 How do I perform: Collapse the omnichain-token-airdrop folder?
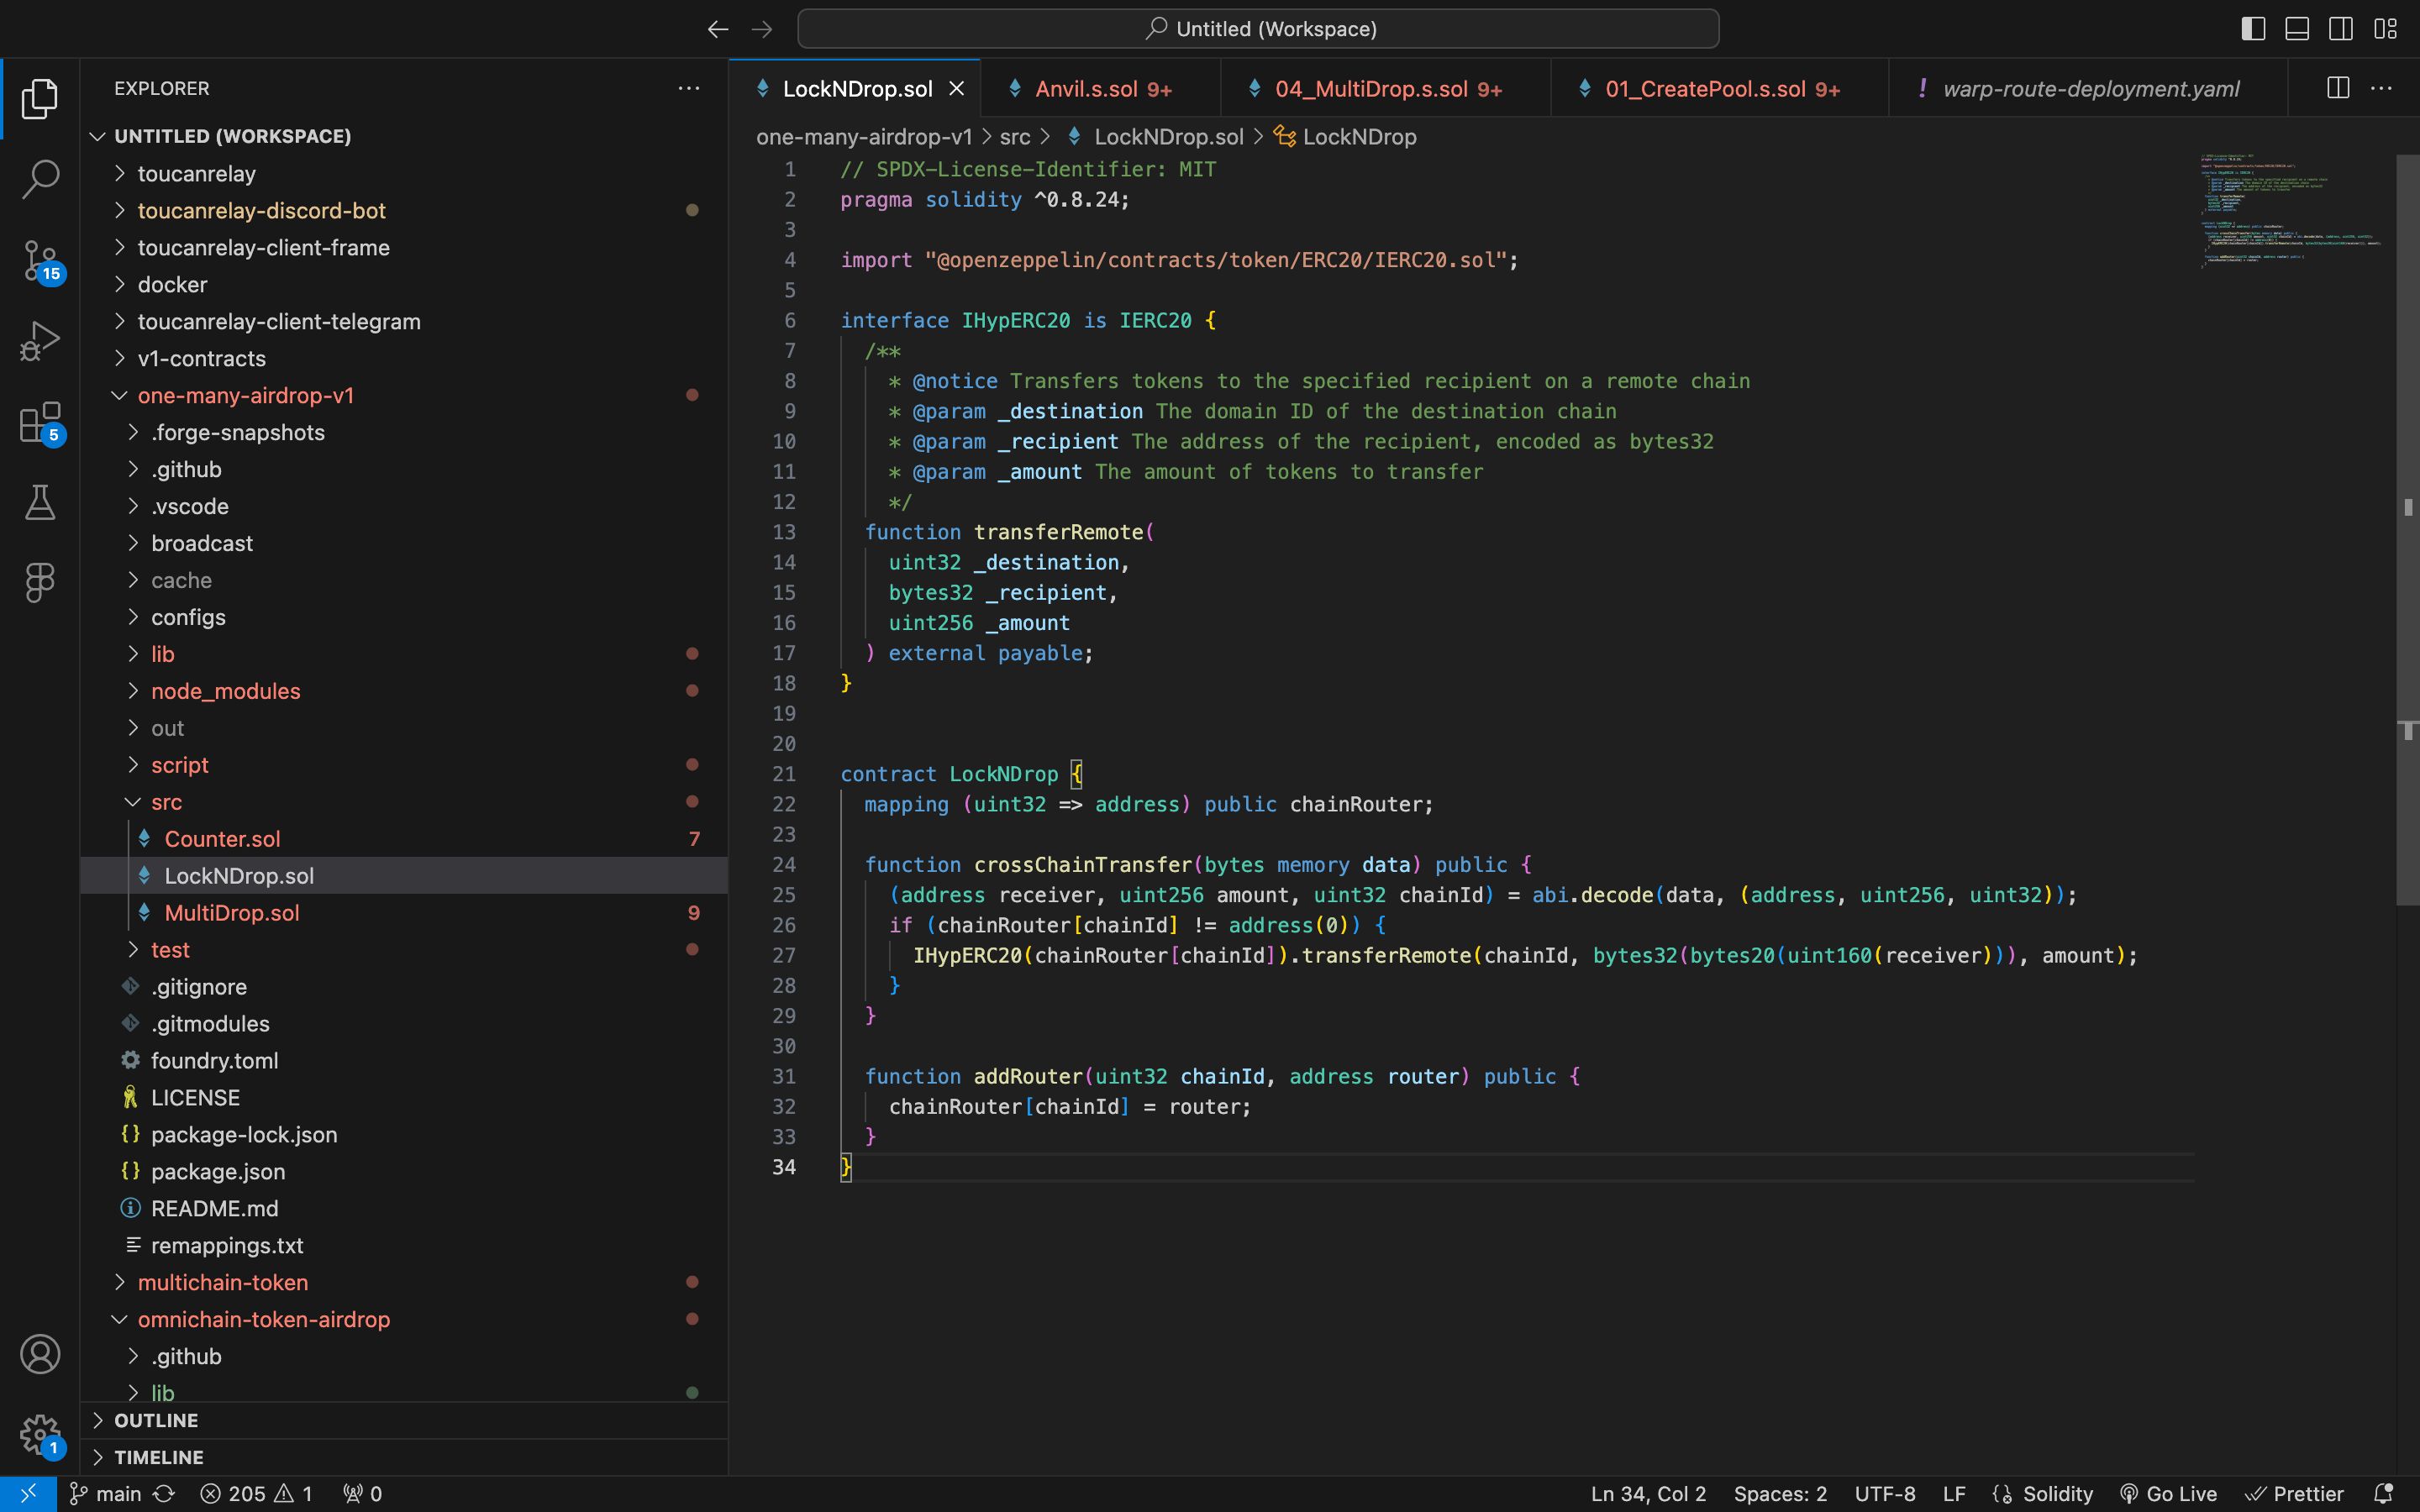[x=404, y=1319]
